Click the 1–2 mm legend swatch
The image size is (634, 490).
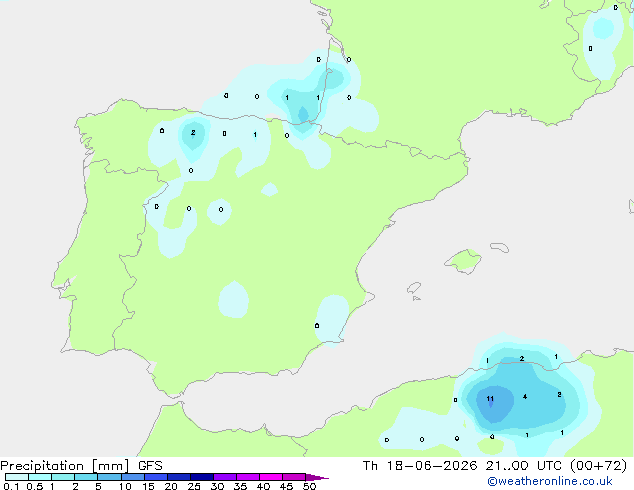pyautogui.click(x=63, y=477)
